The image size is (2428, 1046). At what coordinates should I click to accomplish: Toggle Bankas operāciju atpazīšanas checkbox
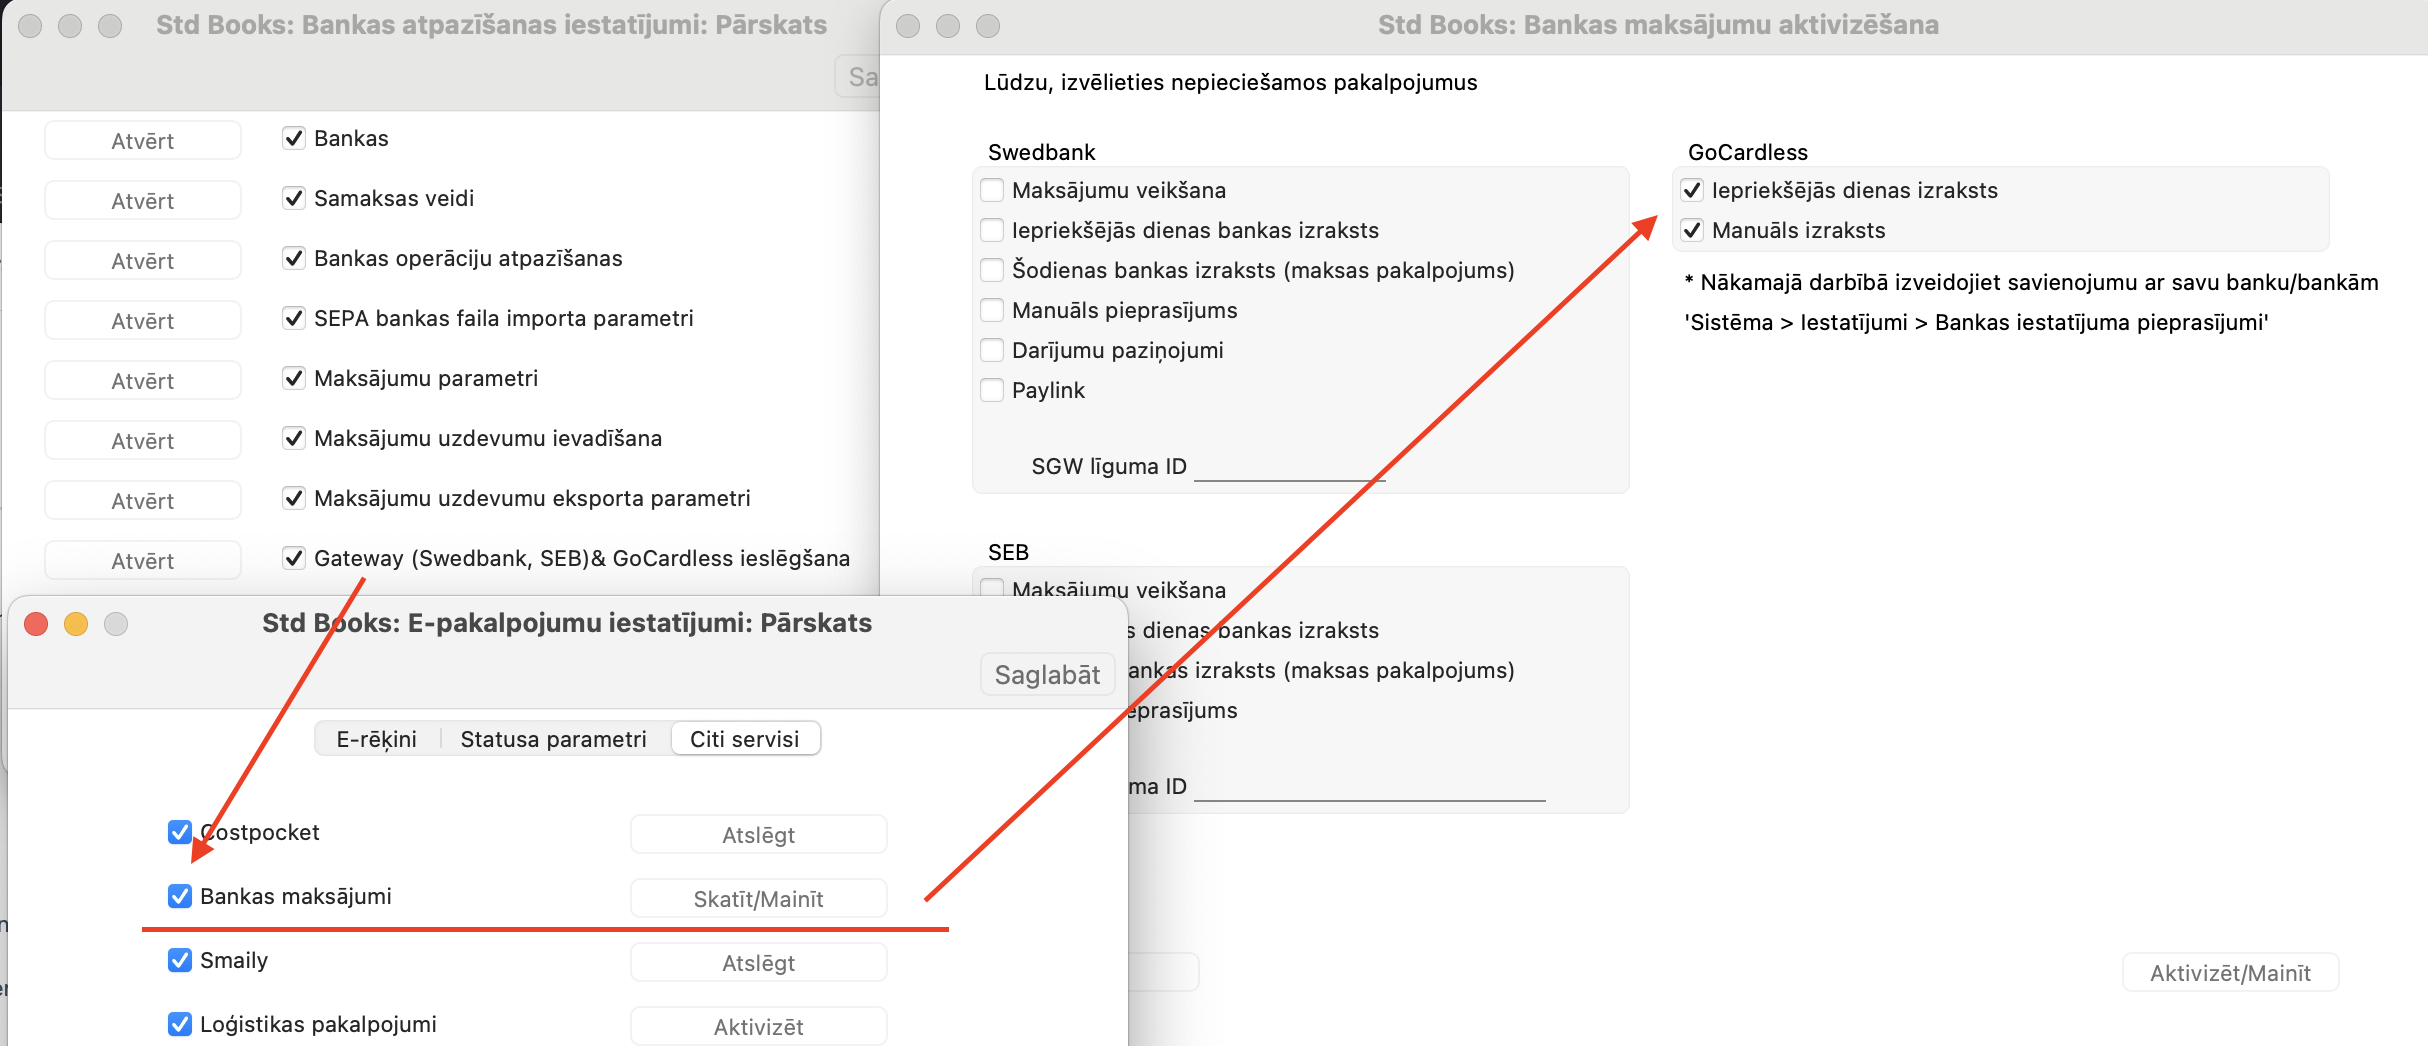coord(293,258)
